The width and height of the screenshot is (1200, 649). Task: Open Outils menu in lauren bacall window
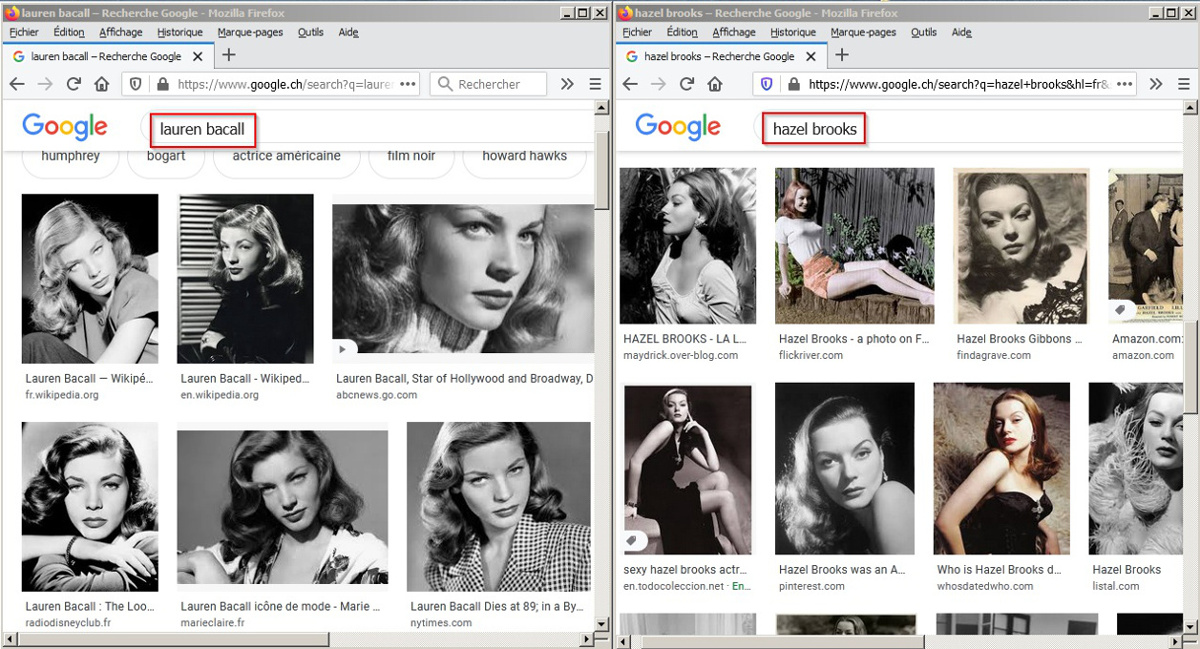311,32
